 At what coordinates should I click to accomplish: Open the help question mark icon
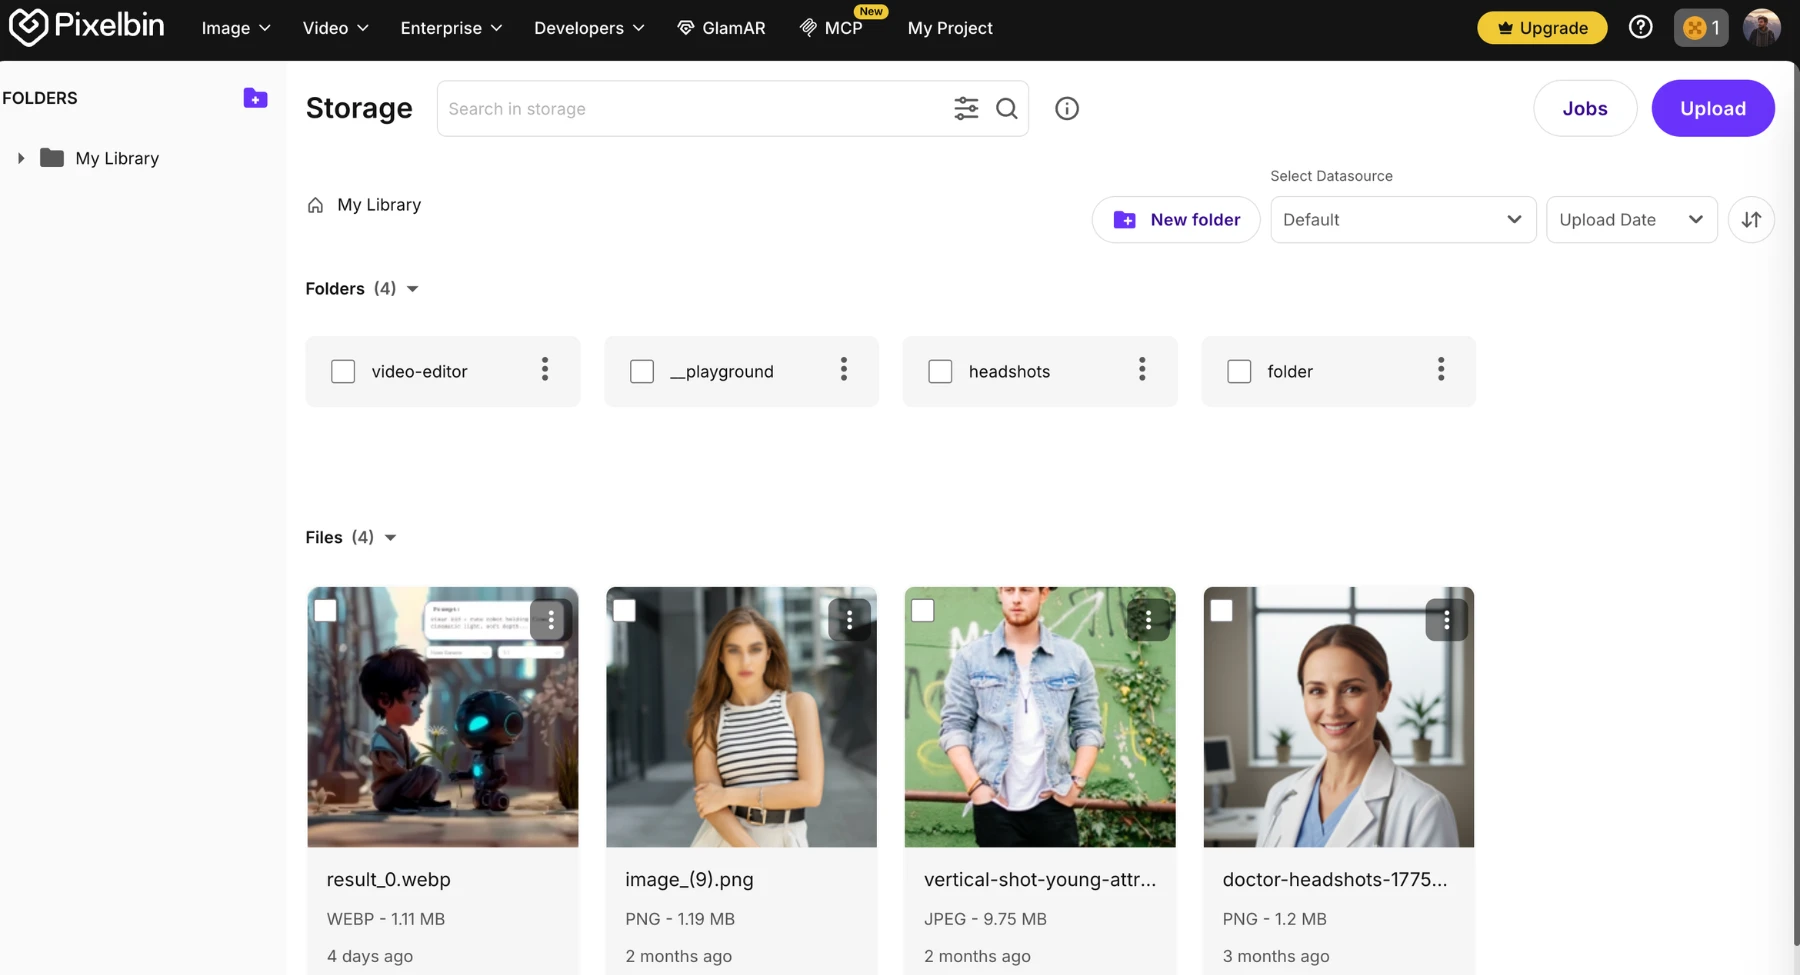(1640, 27)
